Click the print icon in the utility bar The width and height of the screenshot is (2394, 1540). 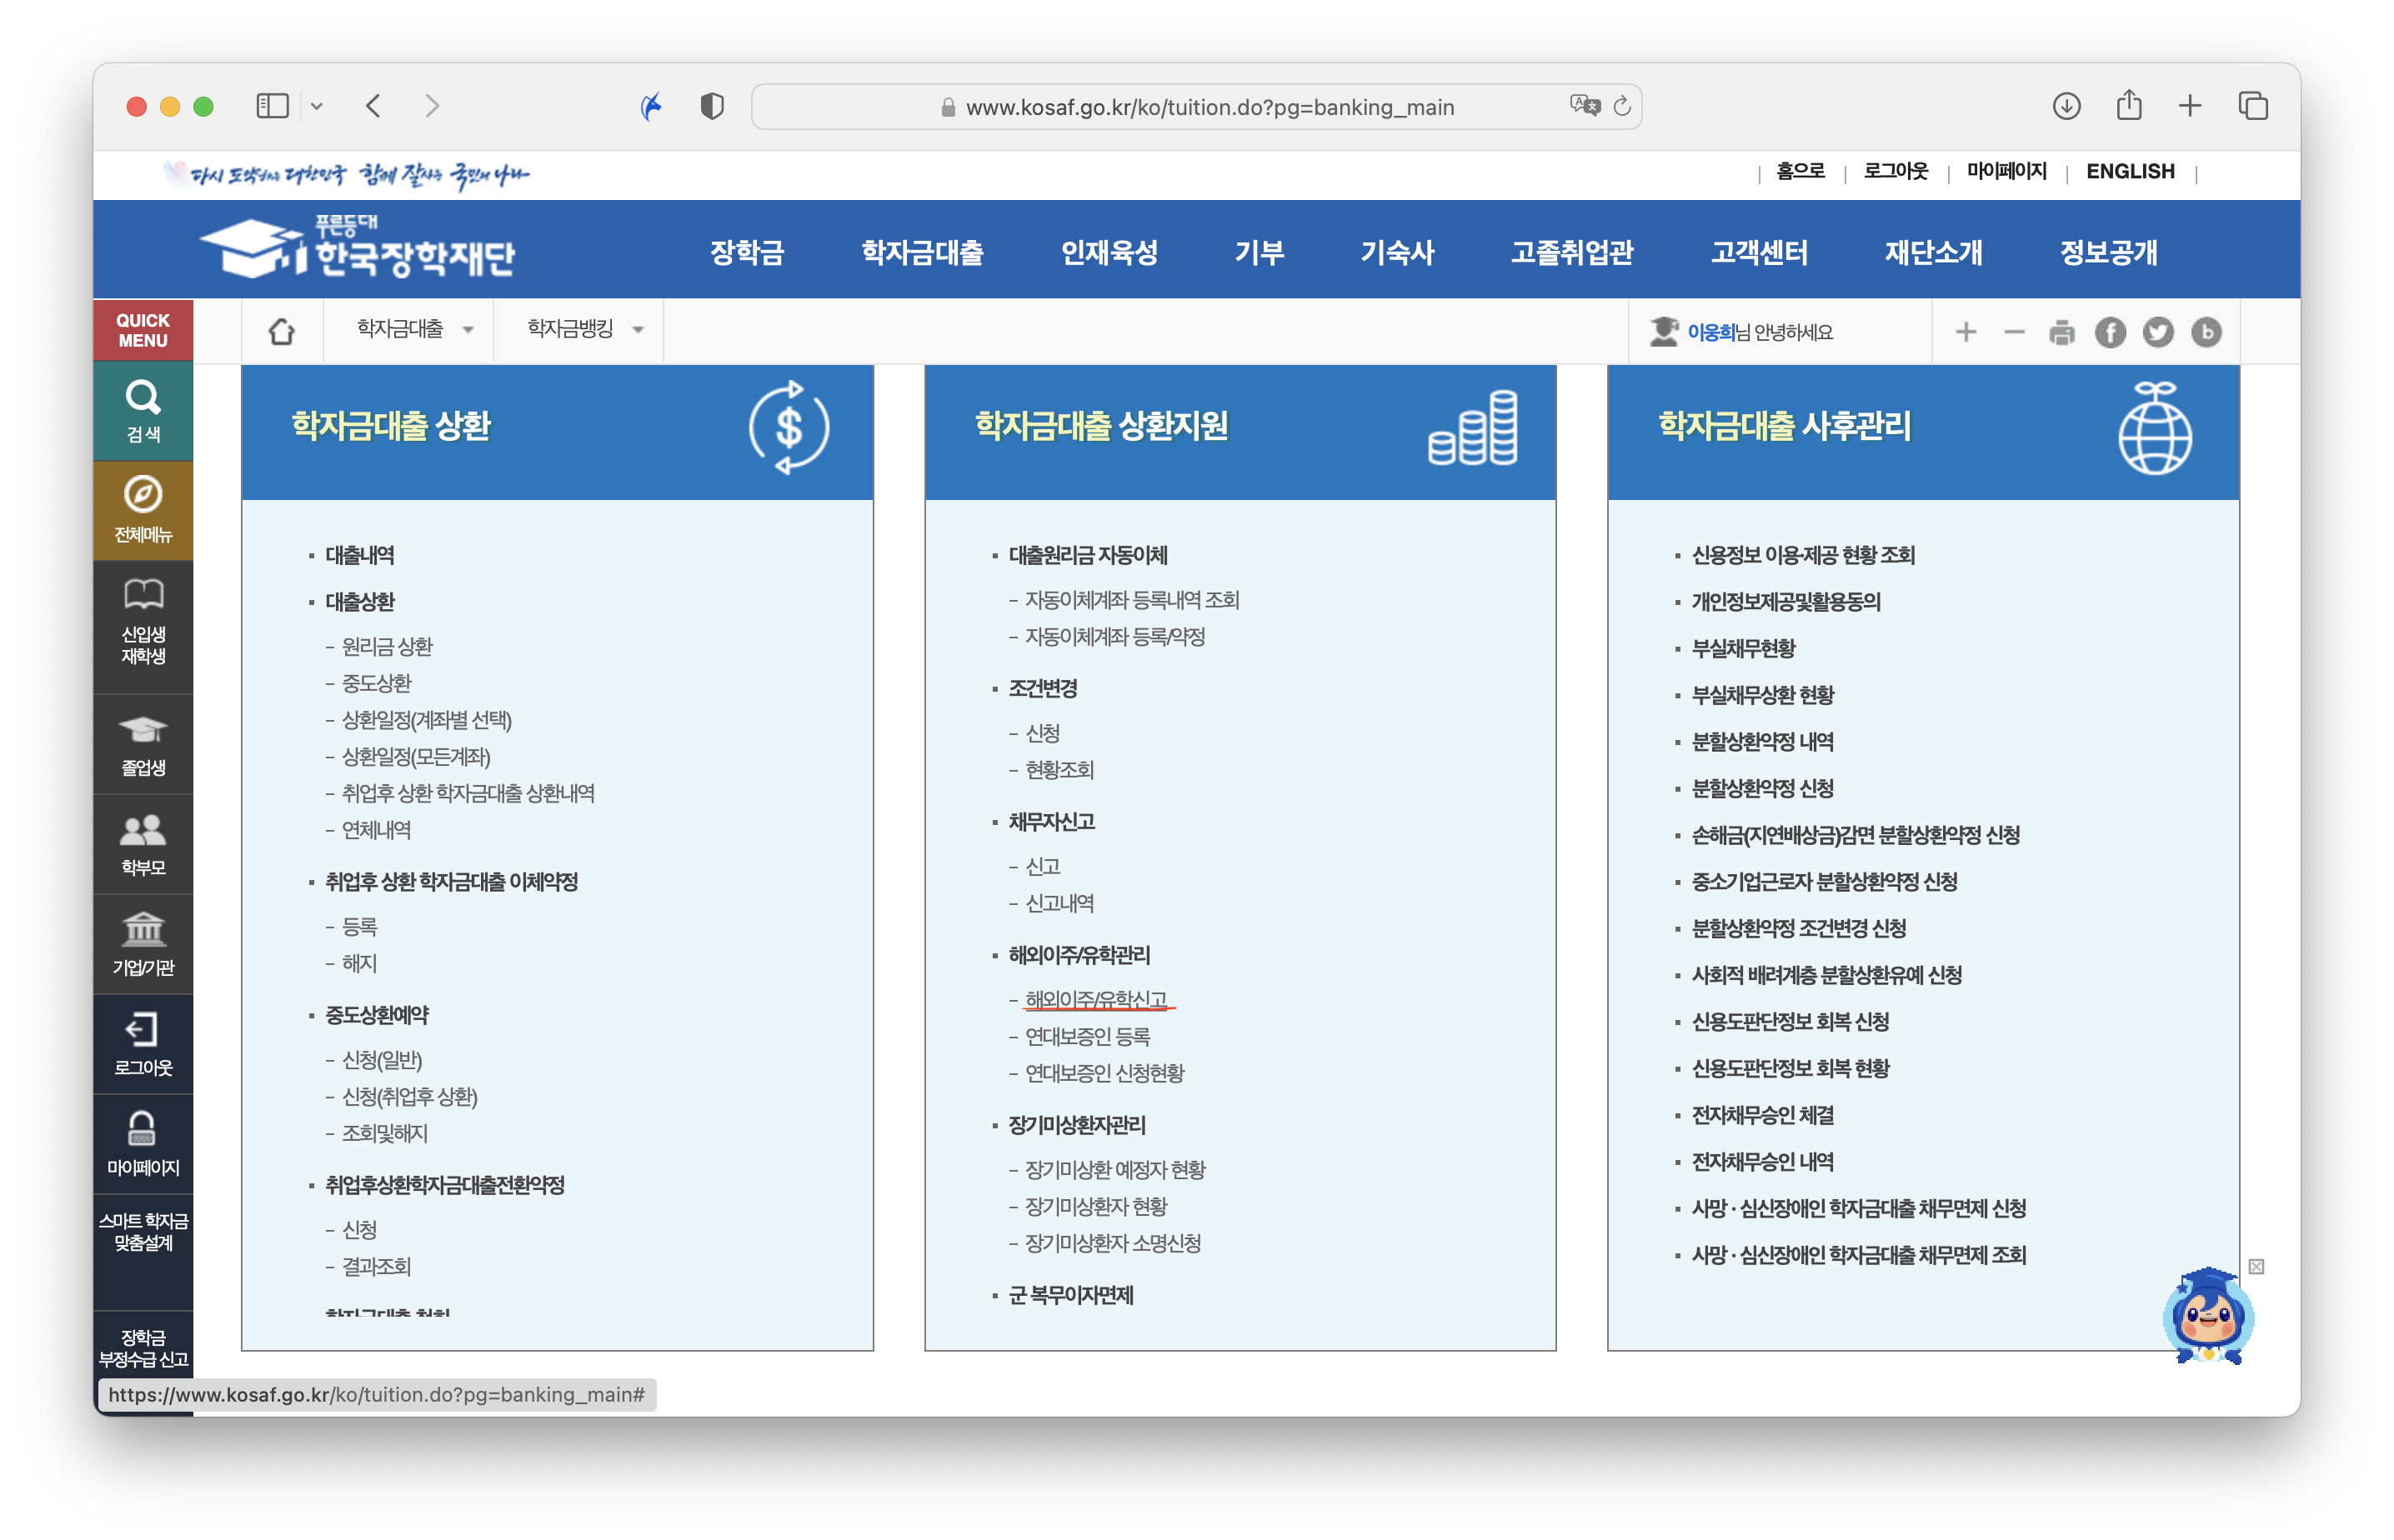(2061, 332)
